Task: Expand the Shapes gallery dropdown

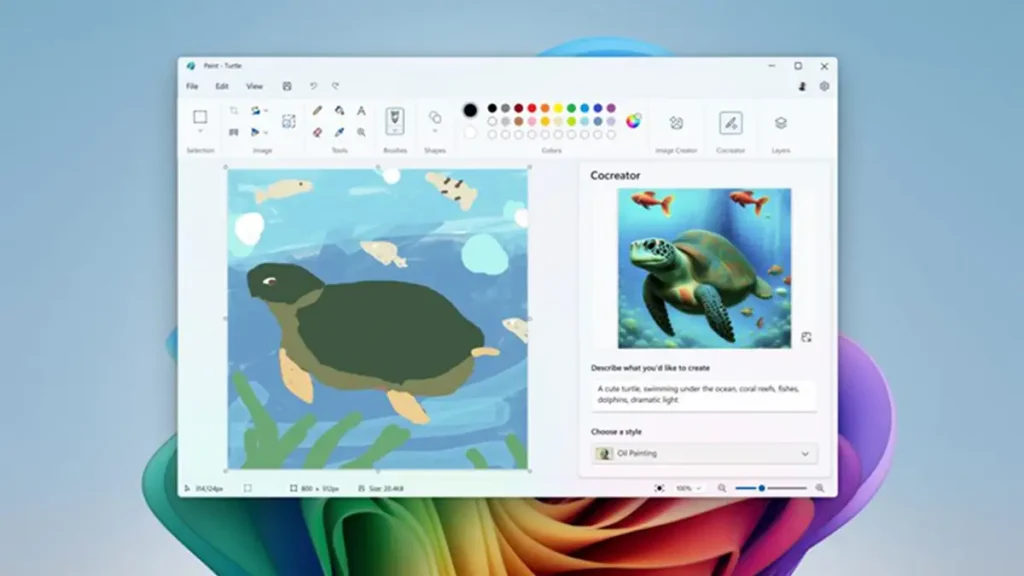Action: [435, 132]
